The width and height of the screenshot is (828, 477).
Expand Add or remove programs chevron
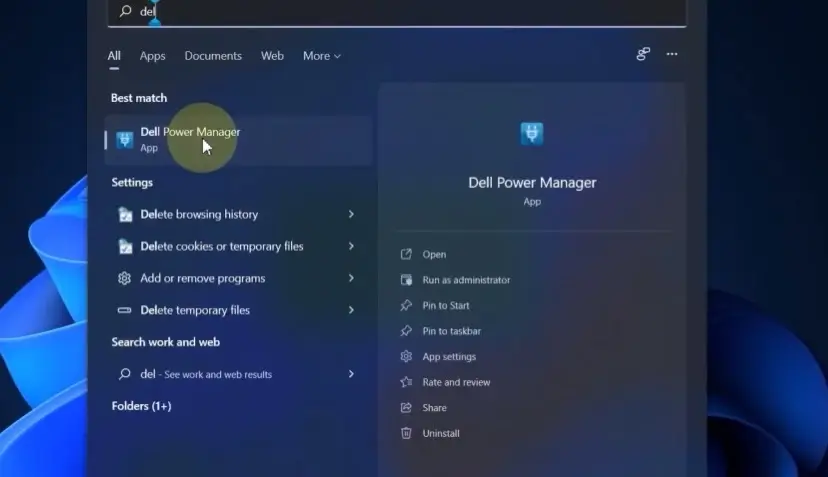tap(351, 278)
